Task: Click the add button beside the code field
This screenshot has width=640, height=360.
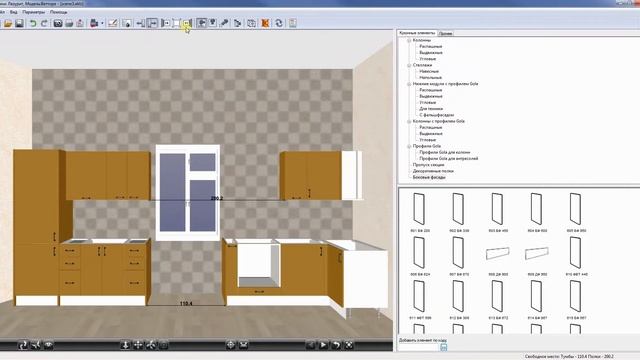Action: click(x=444, y=347)
